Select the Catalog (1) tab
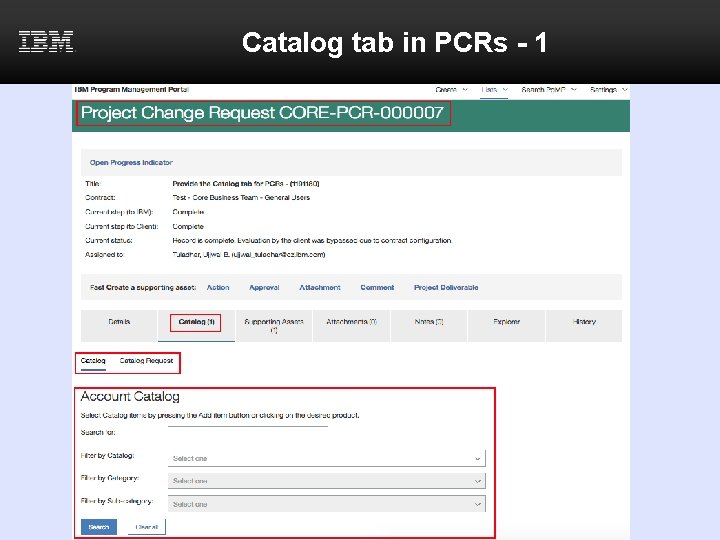The height and width of the screenshot is (540, 720). (x=196, y=326)
